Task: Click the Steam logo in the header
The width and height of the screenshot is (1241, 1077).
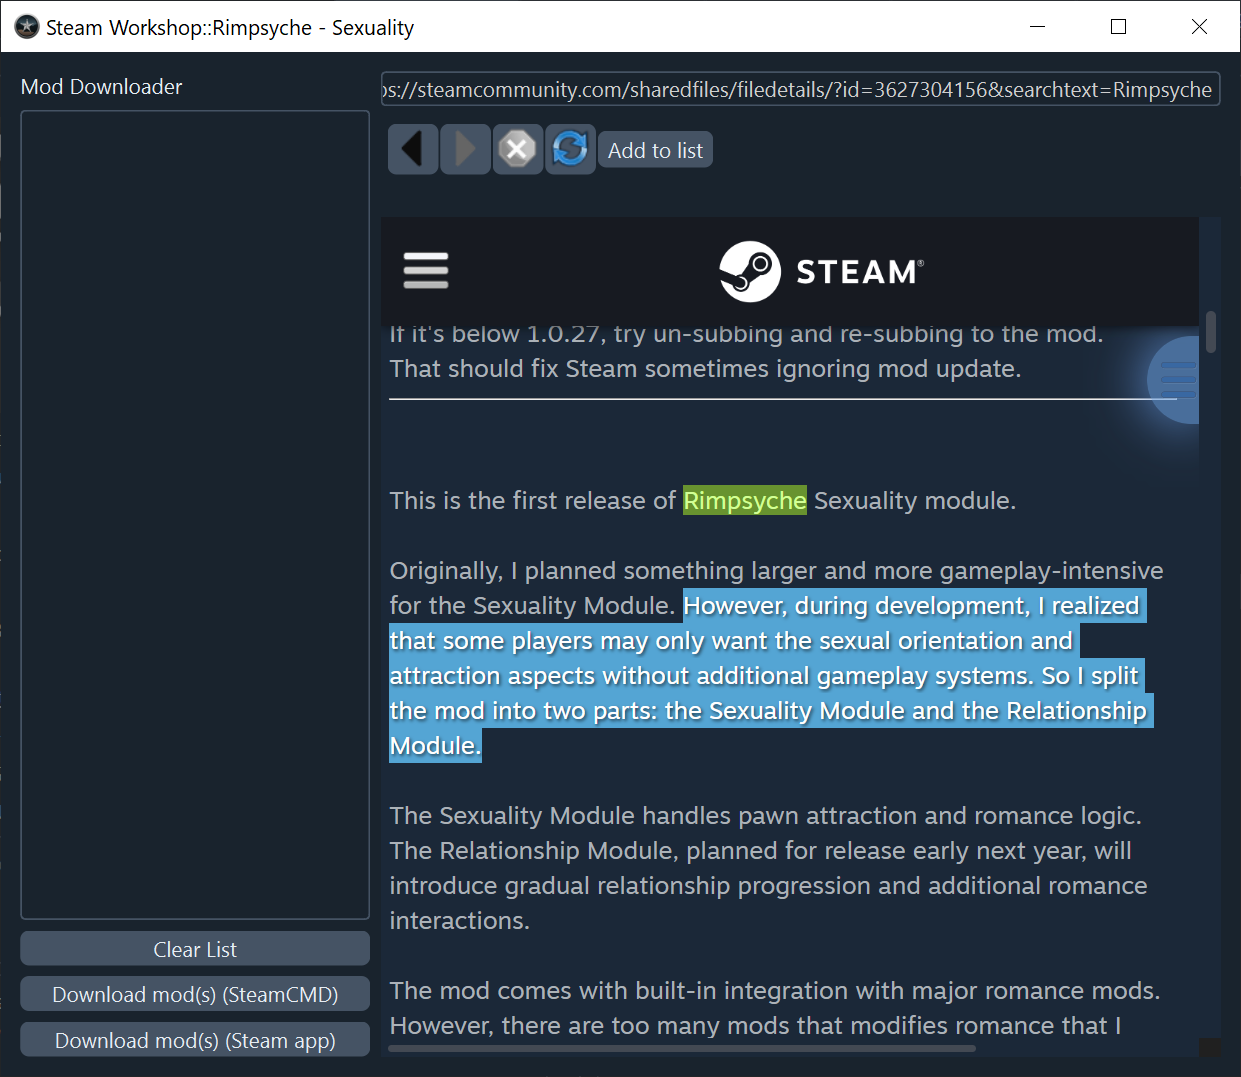Action: coord(821,271)
